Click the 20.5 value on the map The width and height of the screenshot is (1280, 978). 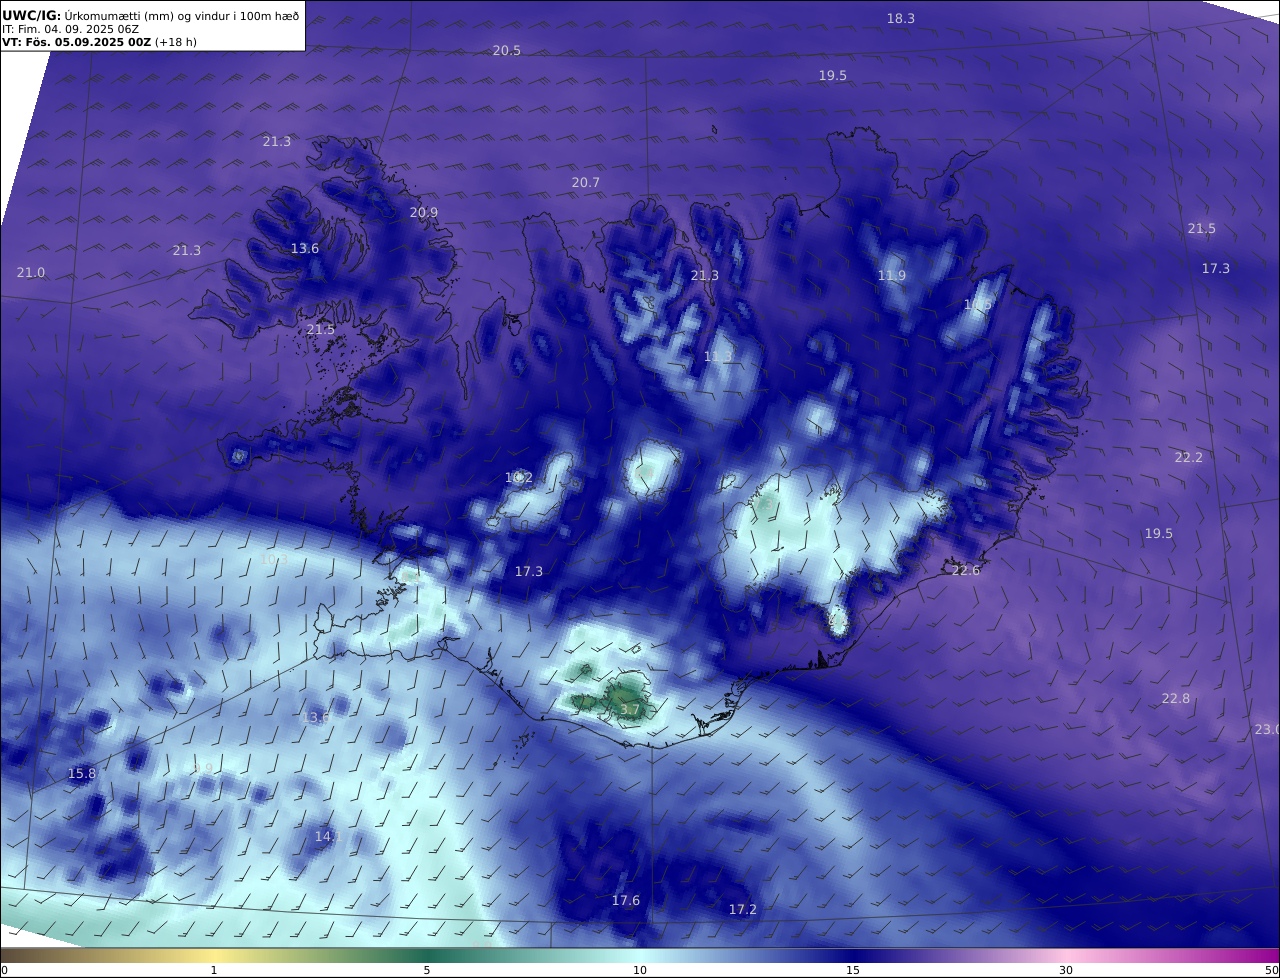coord(507,50)
